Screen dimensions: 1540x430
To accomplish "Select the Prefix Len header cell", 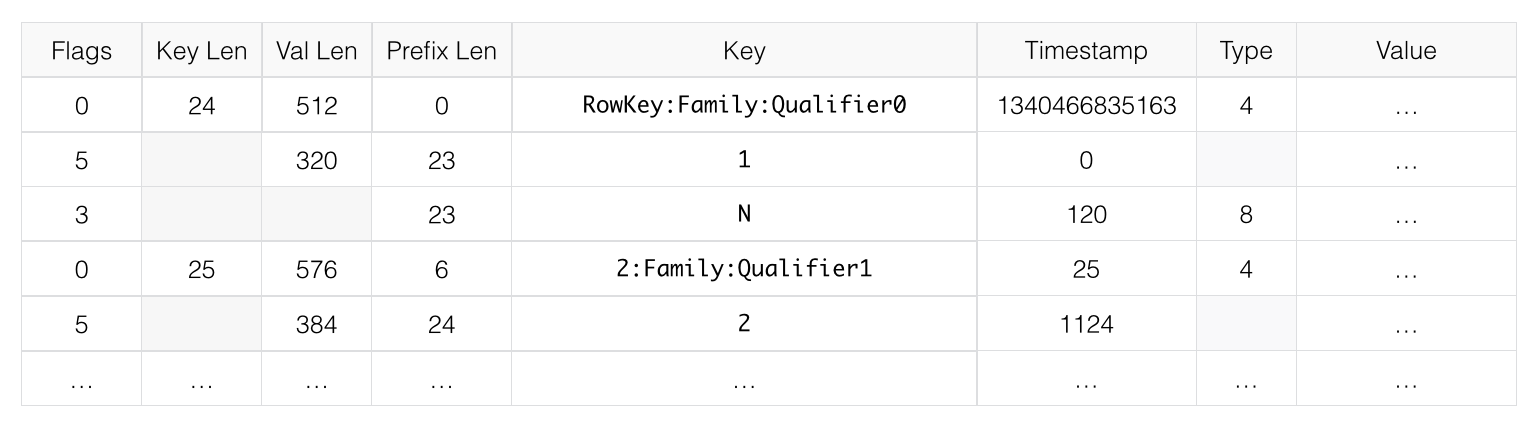I will tap(441, 51).
